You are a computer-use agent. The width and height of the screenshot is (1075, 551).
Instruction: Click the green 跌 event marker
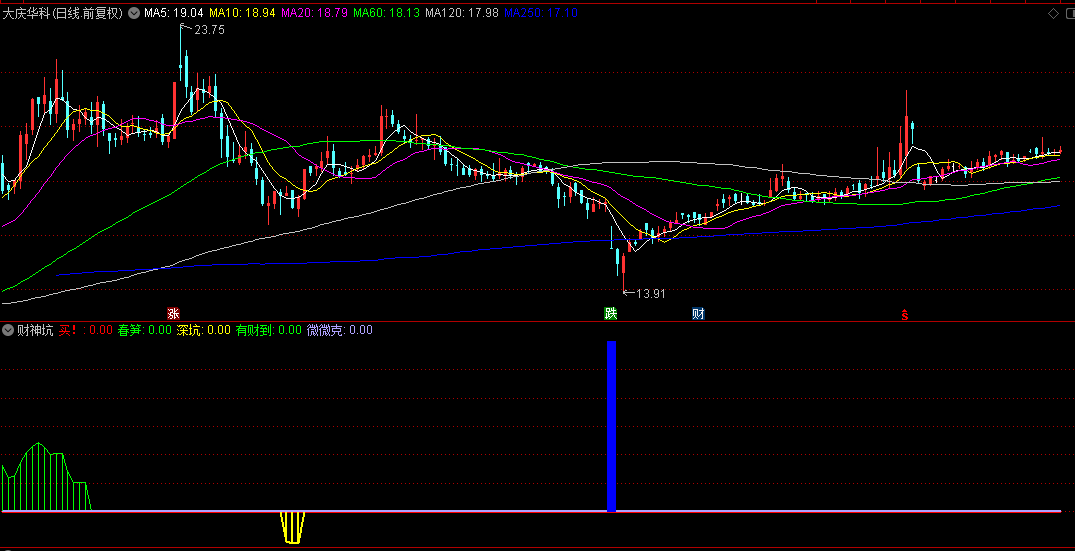click(610, 314)
